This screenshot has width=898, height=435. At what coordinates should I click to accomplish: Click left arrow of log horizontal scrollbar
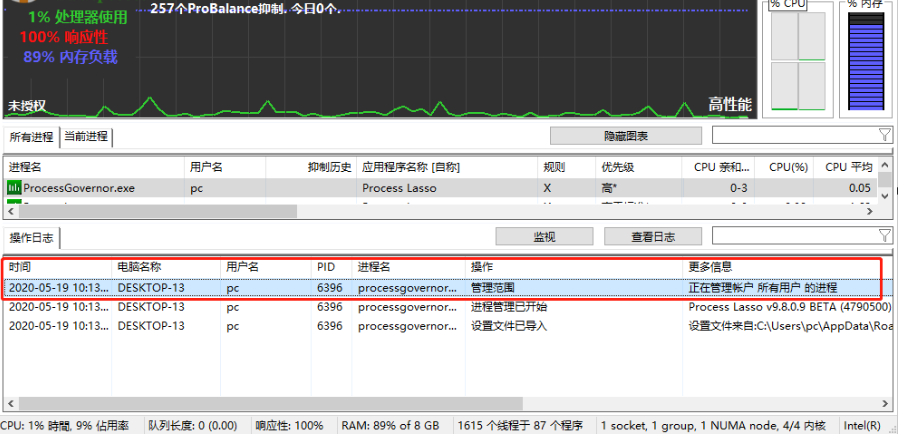pyautogui.click(x=9, y=404)
